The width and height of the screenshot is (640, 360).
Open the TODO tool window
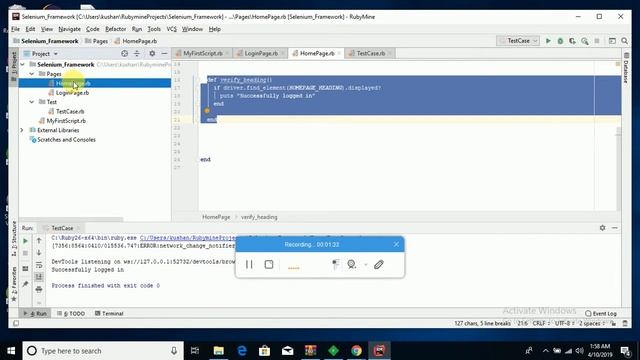tap(71, 313)
